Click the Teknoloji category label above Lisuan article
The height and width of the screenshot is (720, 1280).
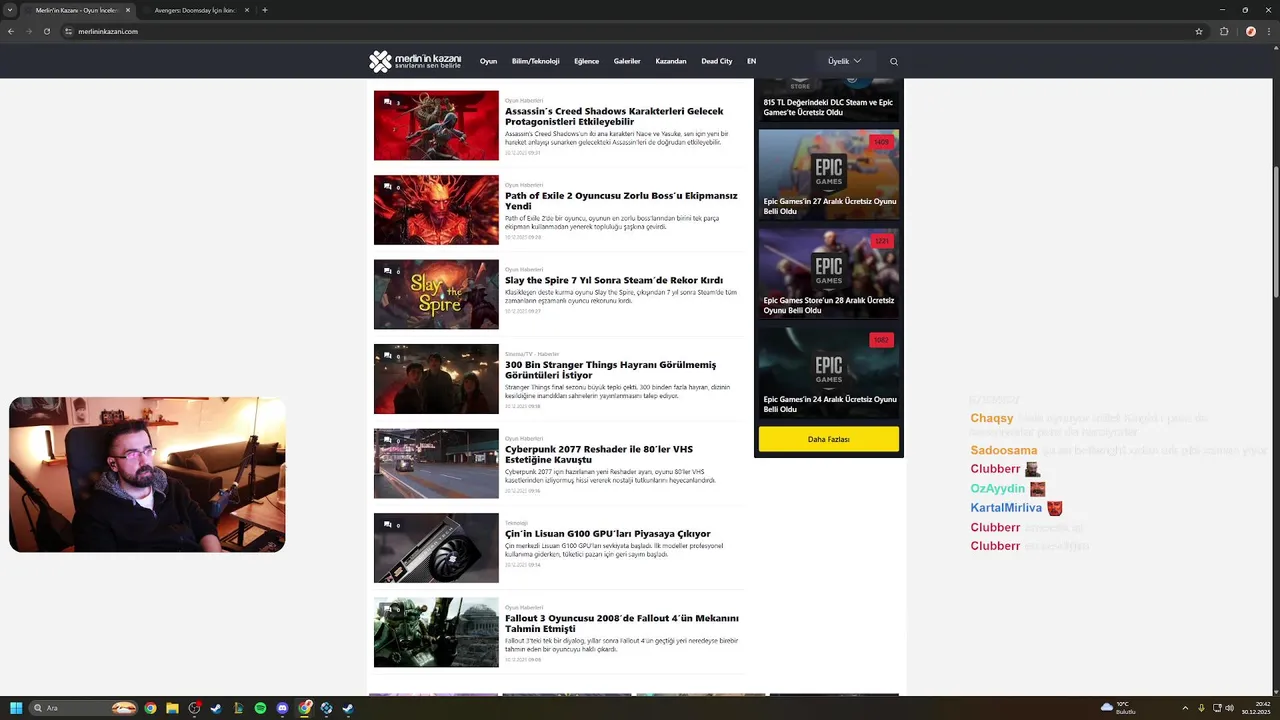tap(516, 523)
